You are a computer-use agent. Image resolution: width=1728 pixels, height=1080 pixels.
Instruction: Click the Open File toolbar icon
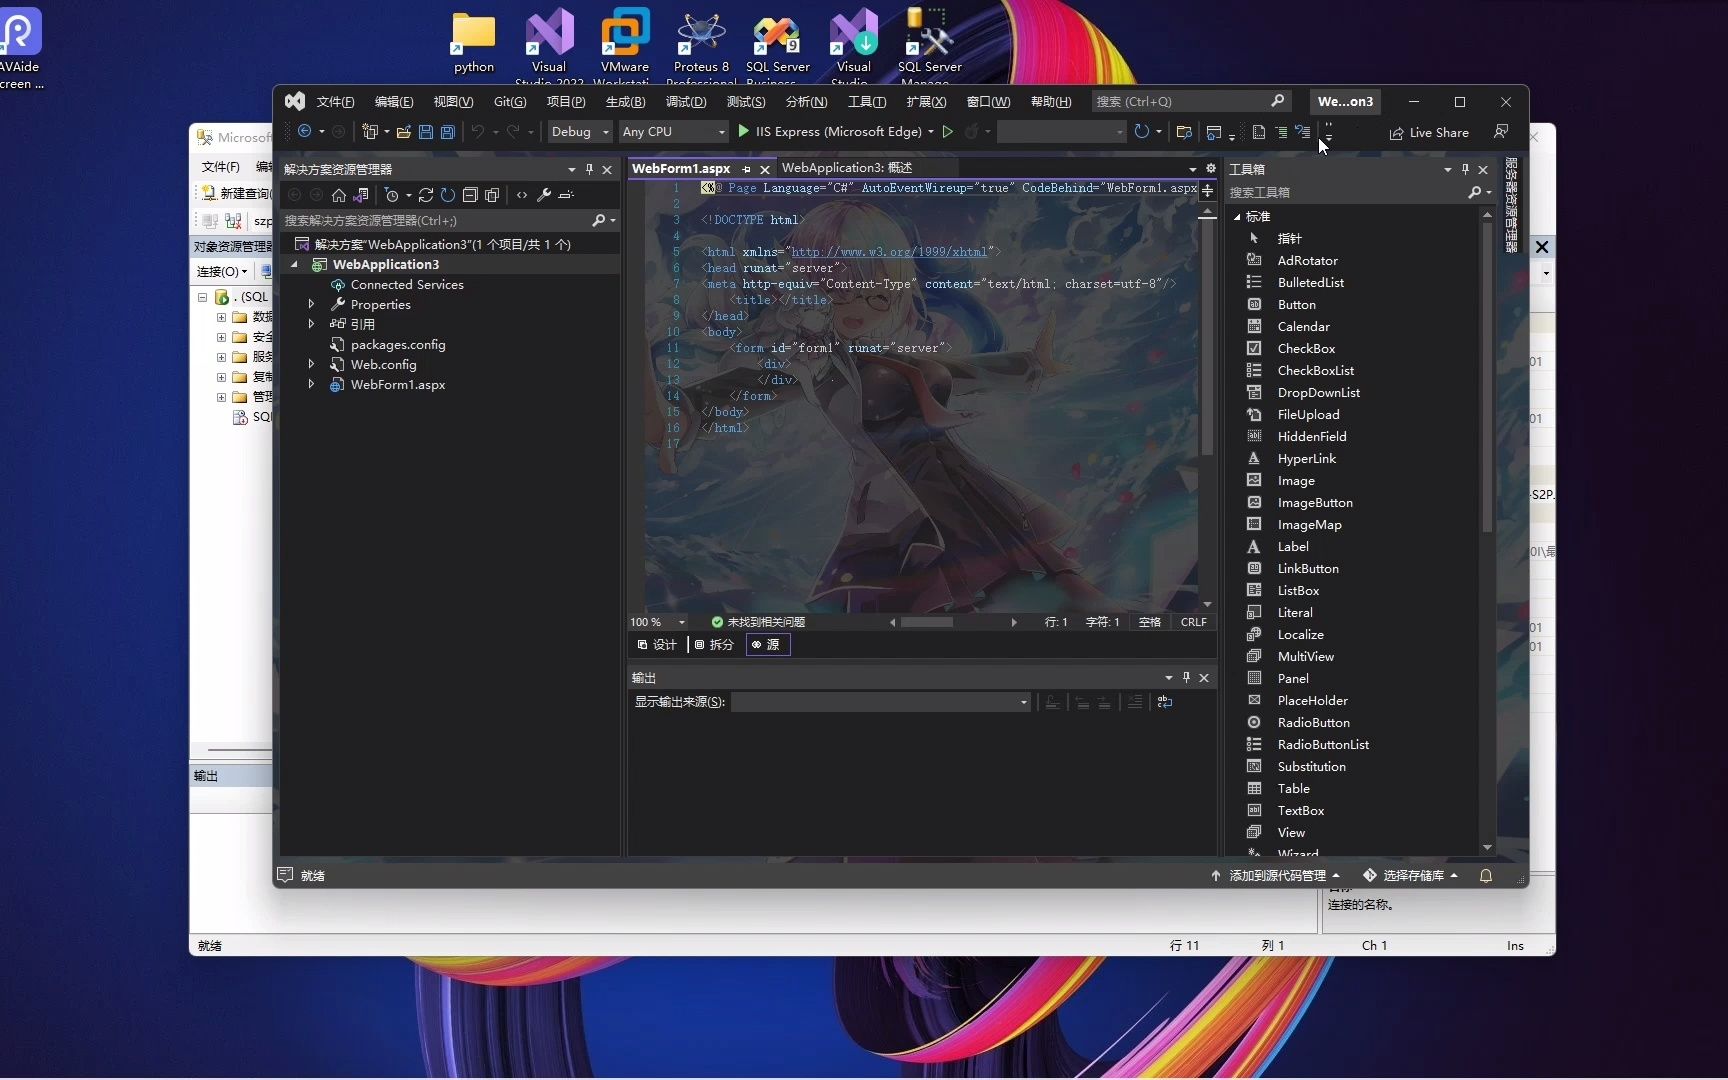coord(404,132)
